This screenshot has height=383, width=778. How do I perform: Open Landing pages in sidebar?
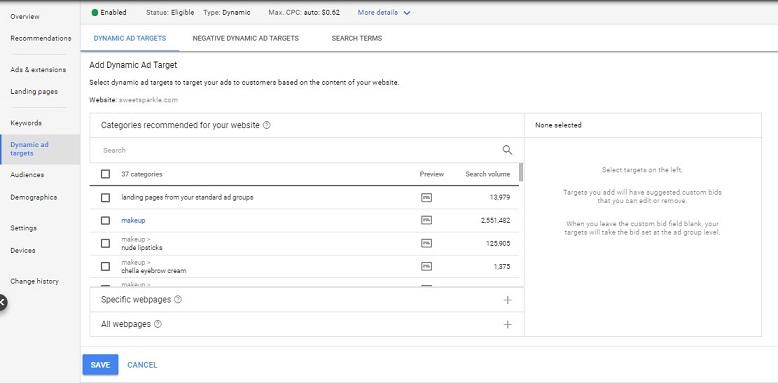(x=34, y=92)
